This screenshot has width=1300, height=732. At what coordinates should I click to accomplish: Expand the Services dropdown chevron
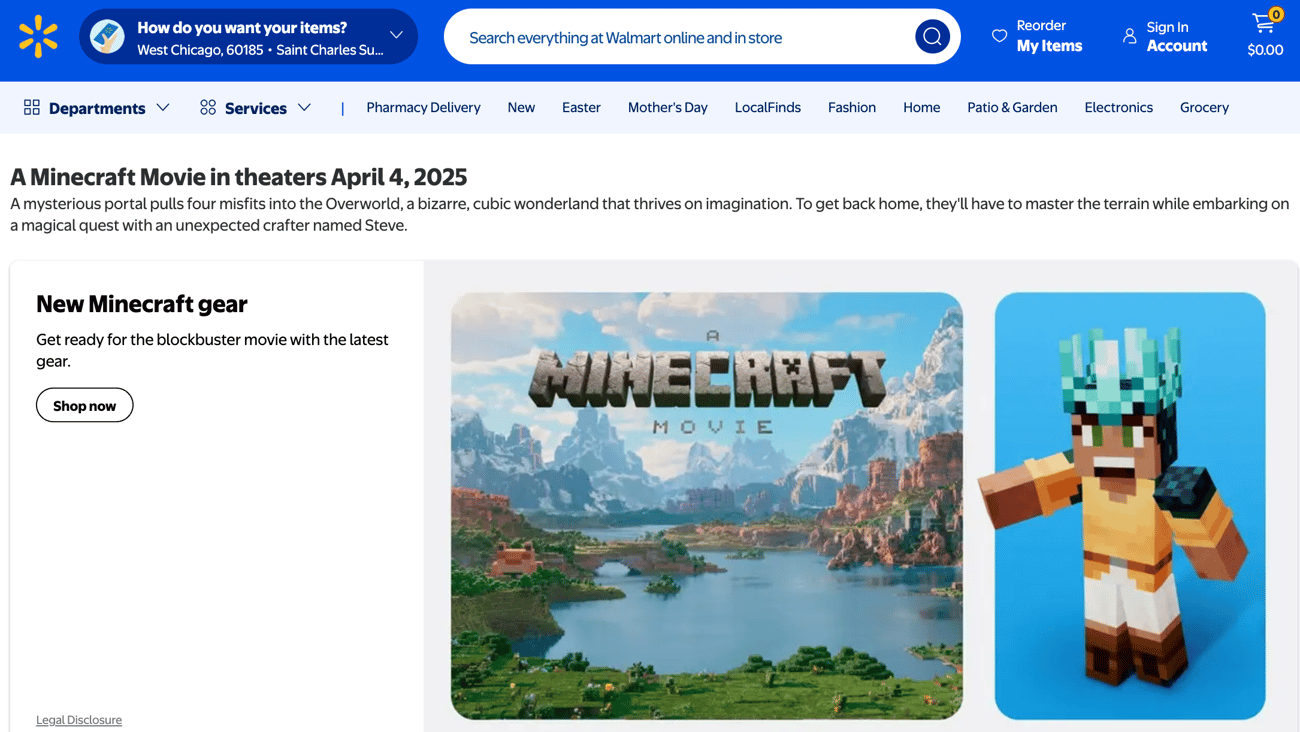click(x=305, y=107)
